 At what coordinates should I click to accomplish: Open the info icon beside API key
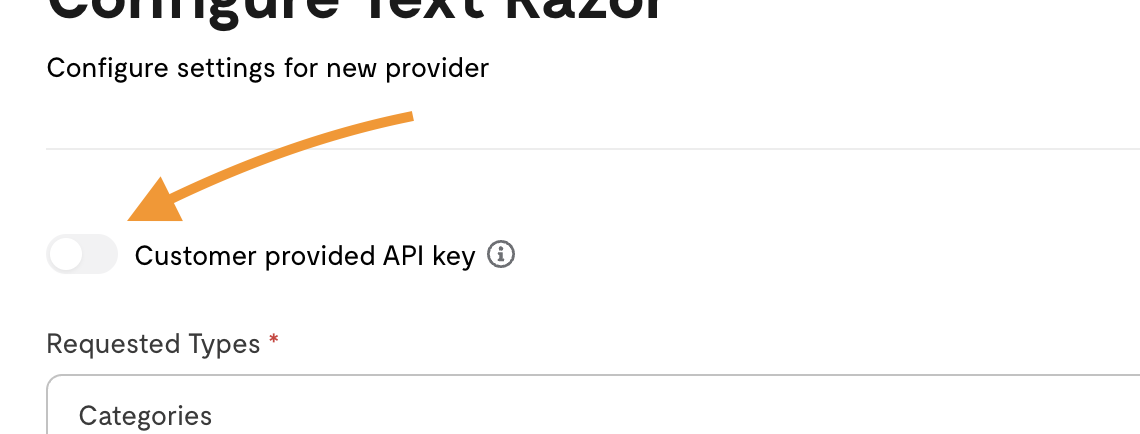(x=501, y=254)
